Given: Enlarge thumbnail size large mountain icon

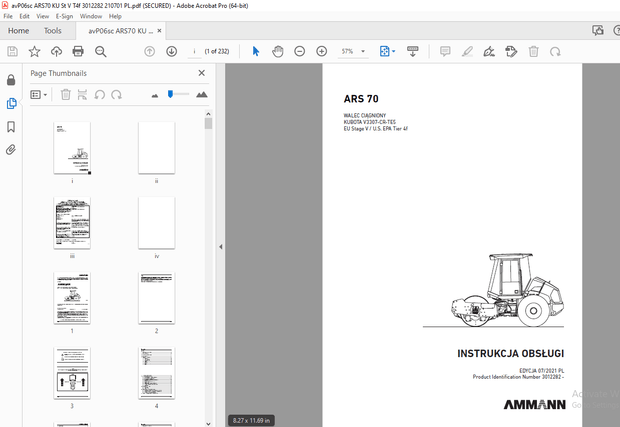Looking at the screenshot, I should (x=202, y=94).
